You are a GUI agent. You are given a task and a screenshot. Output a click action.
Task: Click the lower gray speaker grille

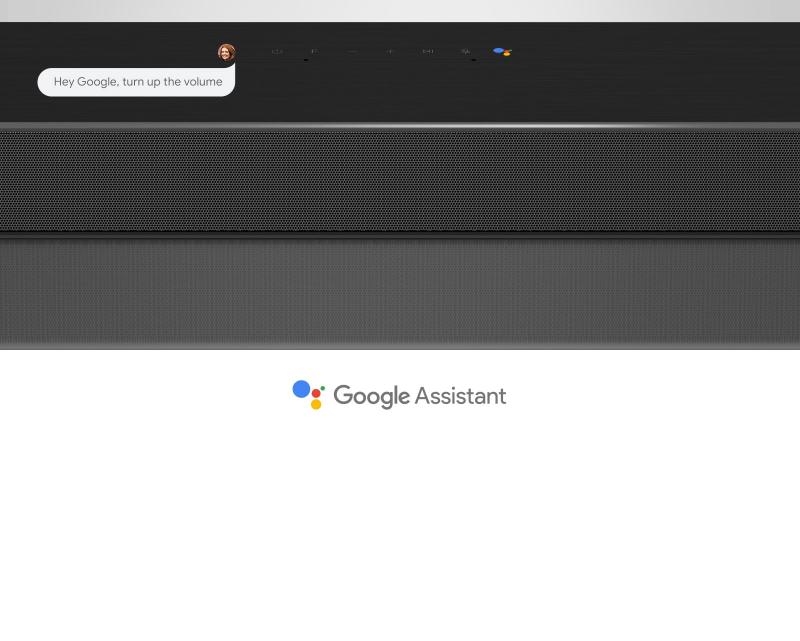[x=400, y=292]
